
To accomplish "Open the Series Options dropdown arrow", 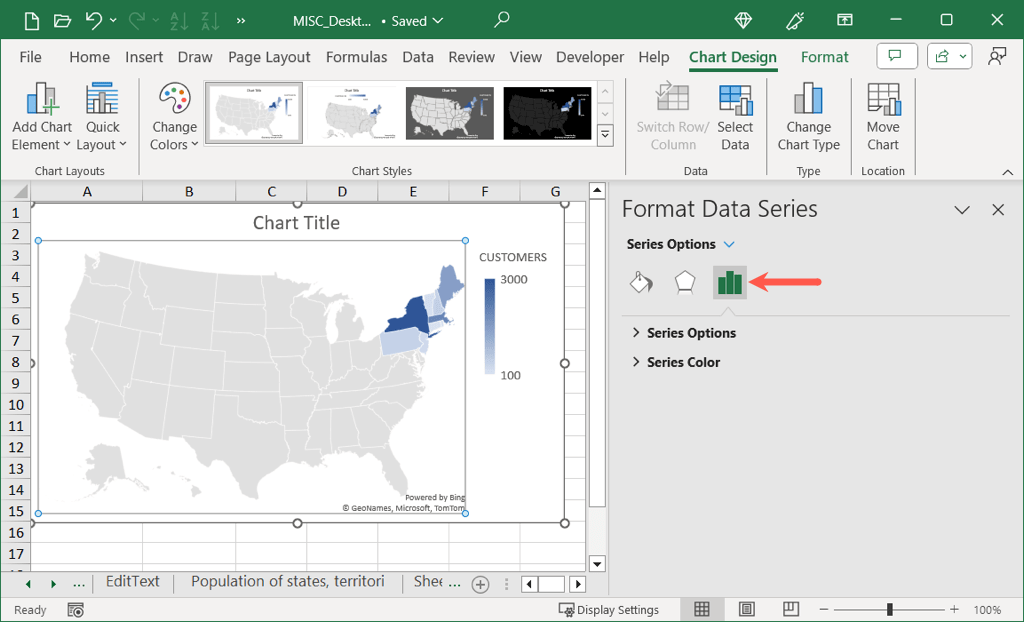I will [729, 244].
